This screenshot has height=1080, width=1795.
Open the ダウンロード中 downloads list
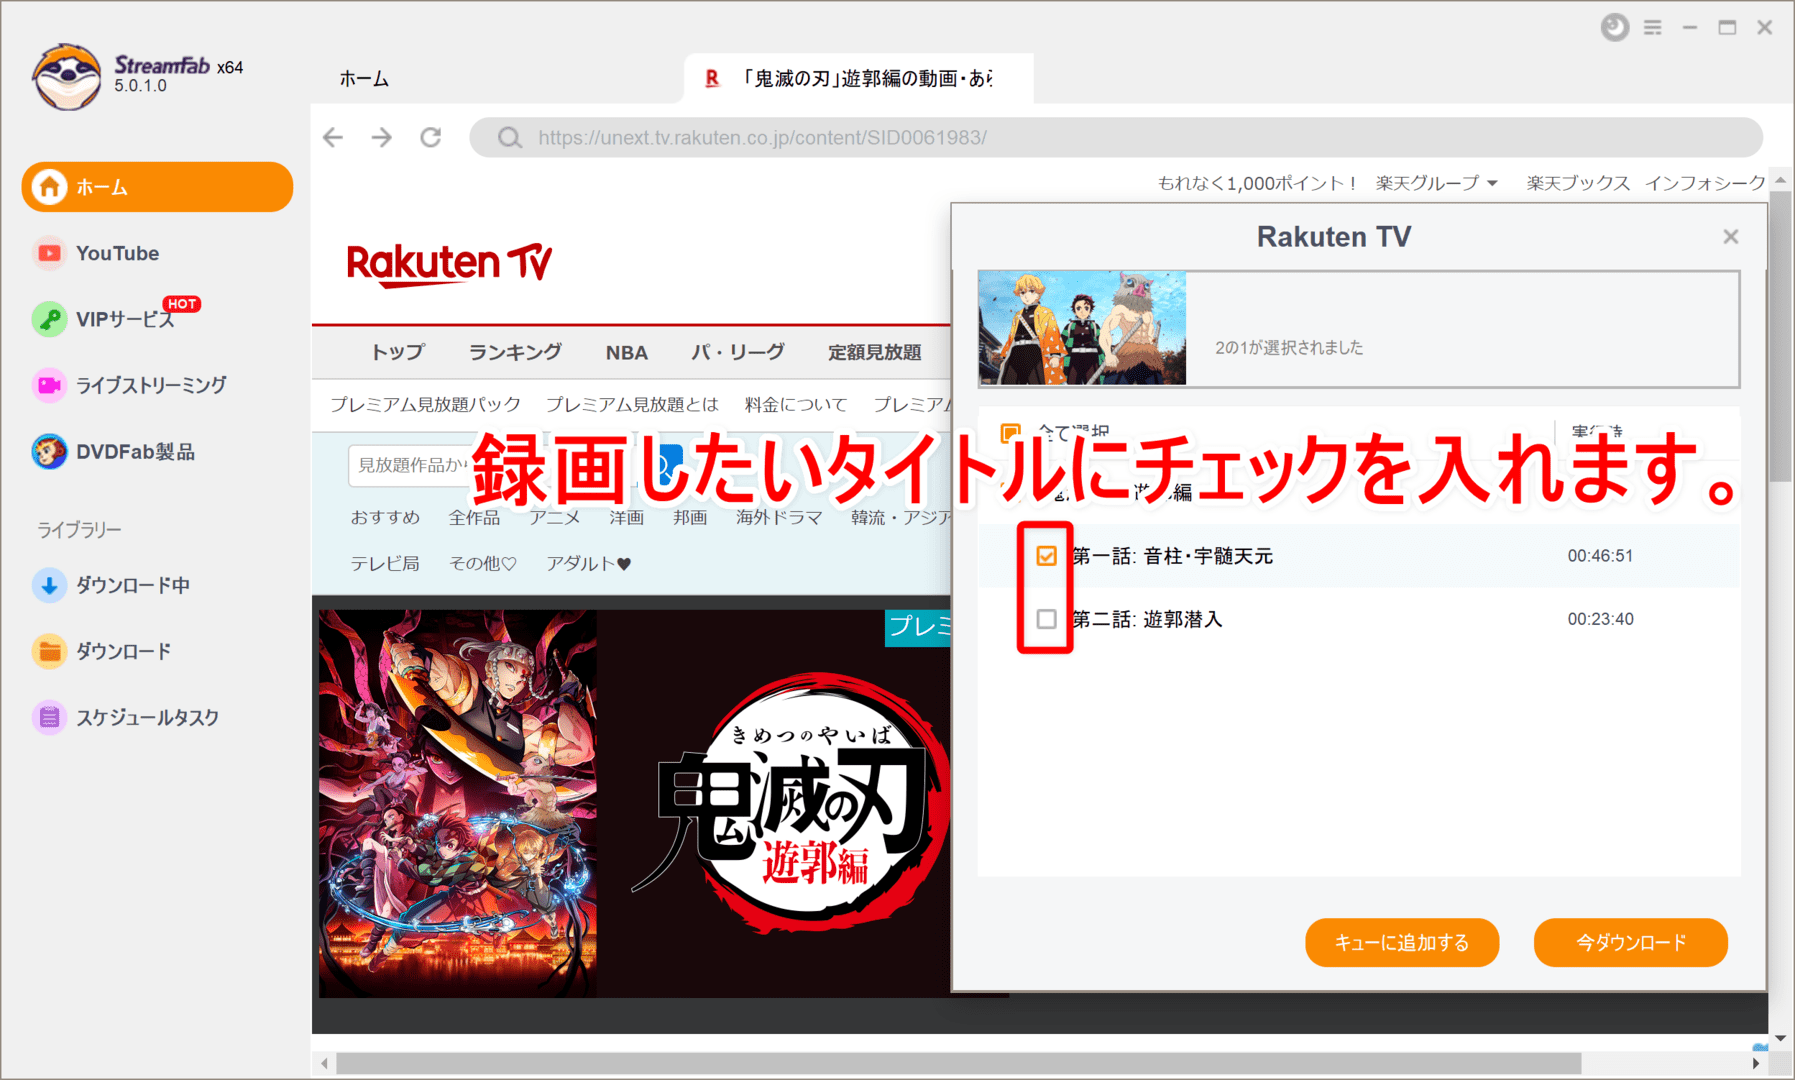coord(131,584)
